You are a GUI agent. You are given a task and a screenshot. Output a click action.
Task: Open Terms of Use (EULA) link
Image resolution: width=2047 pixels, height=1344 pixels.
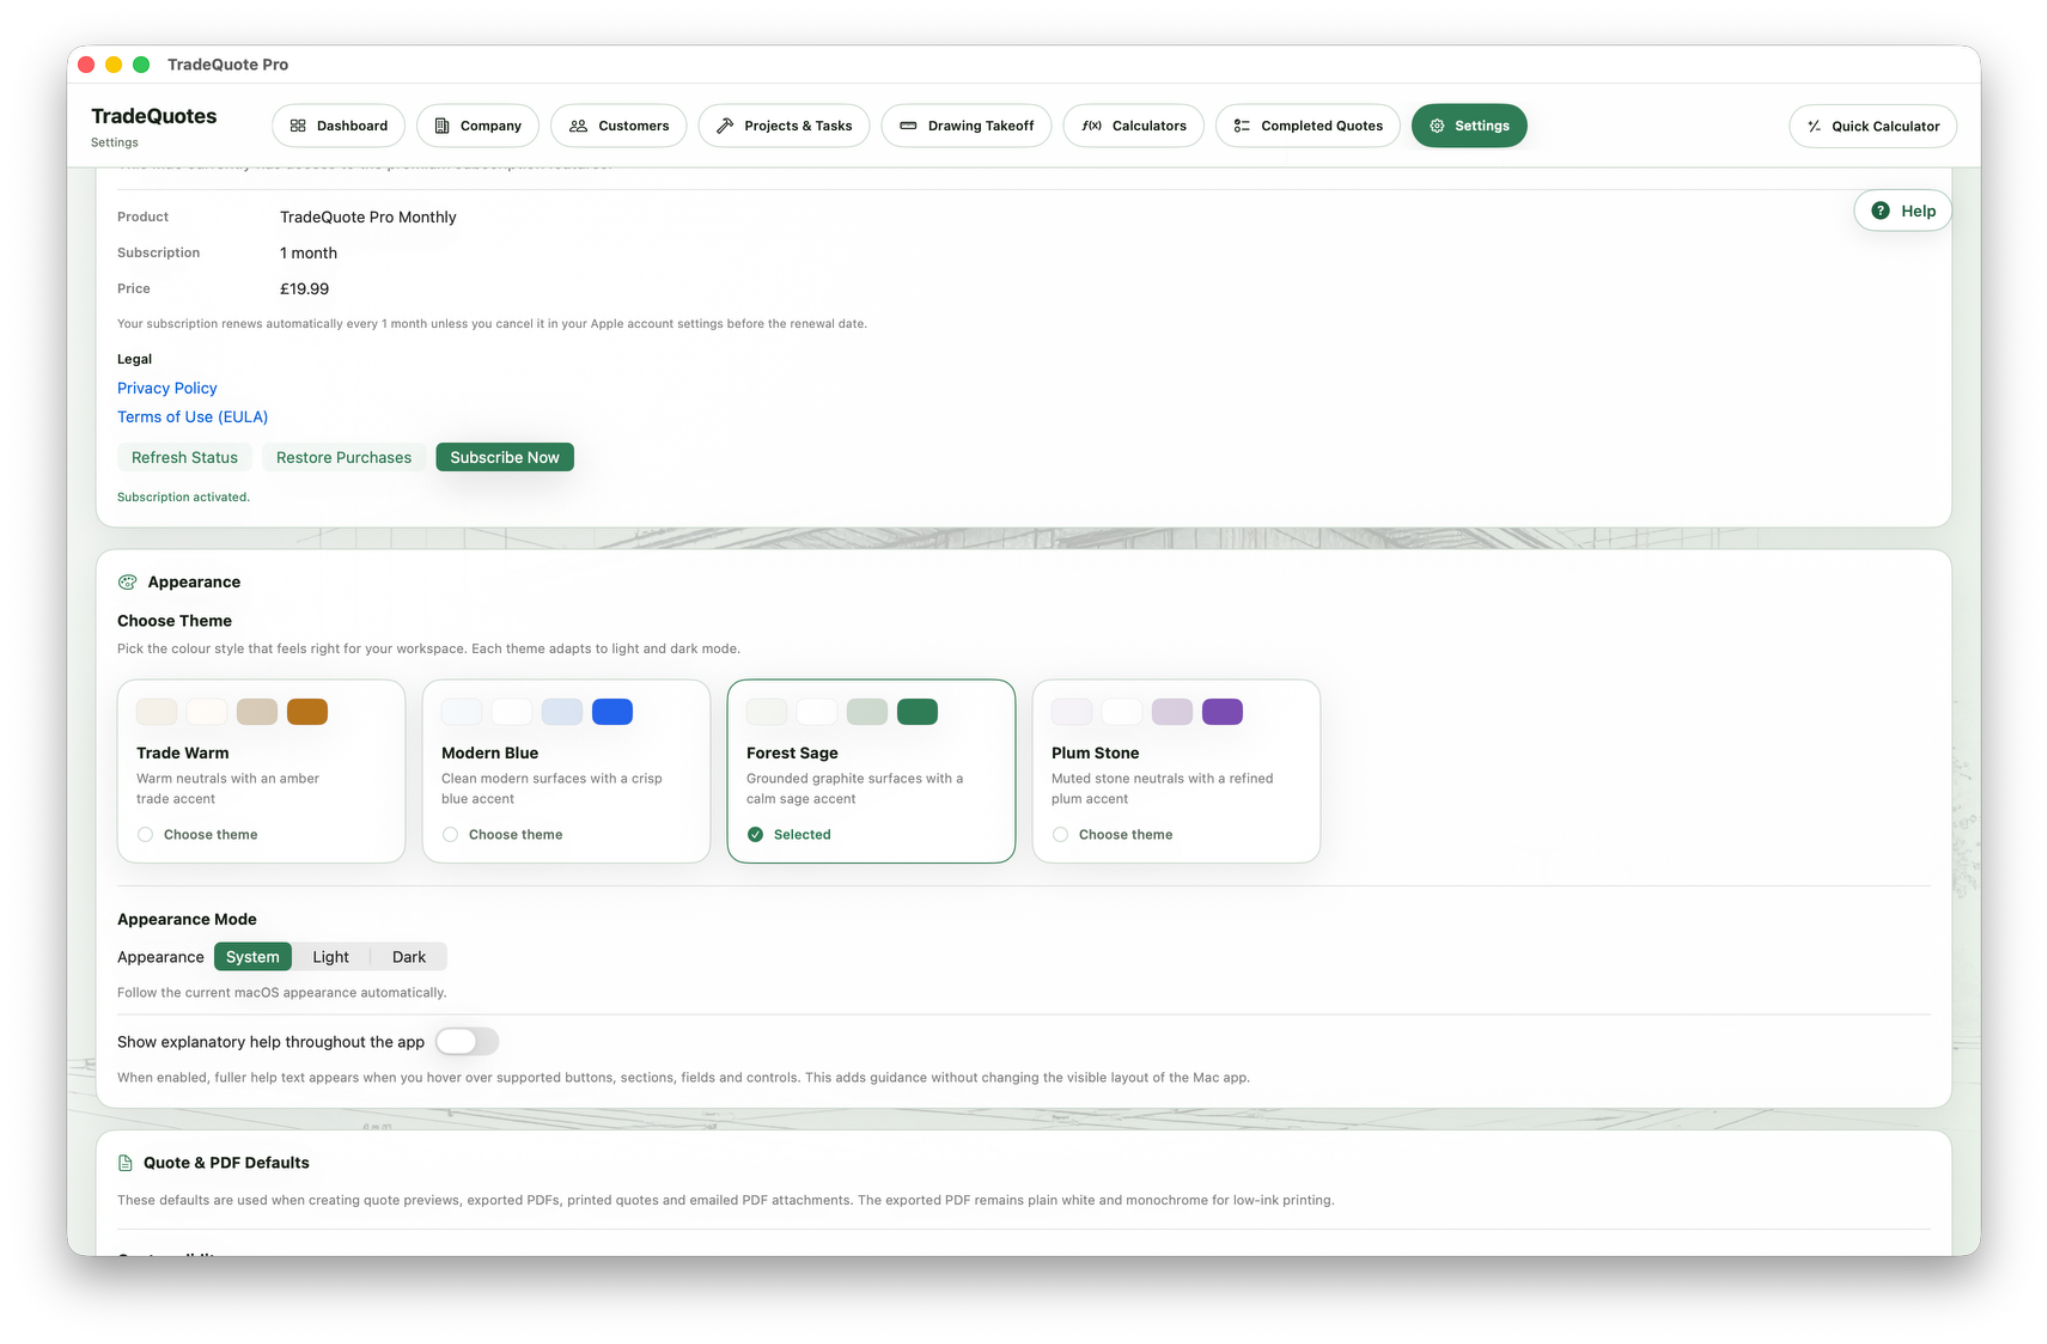pos(192,417)
